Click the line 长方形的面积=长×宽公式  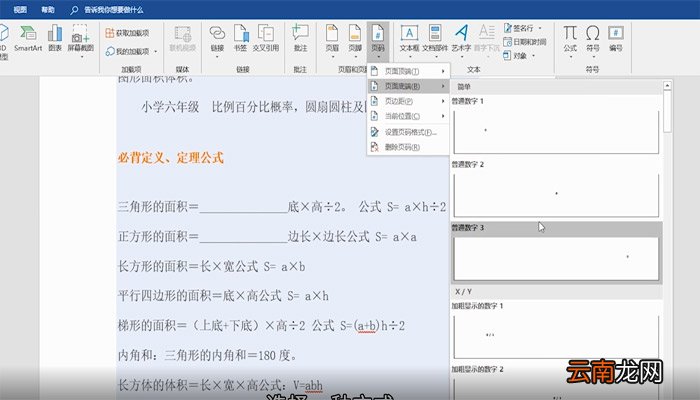click(212, 267)
